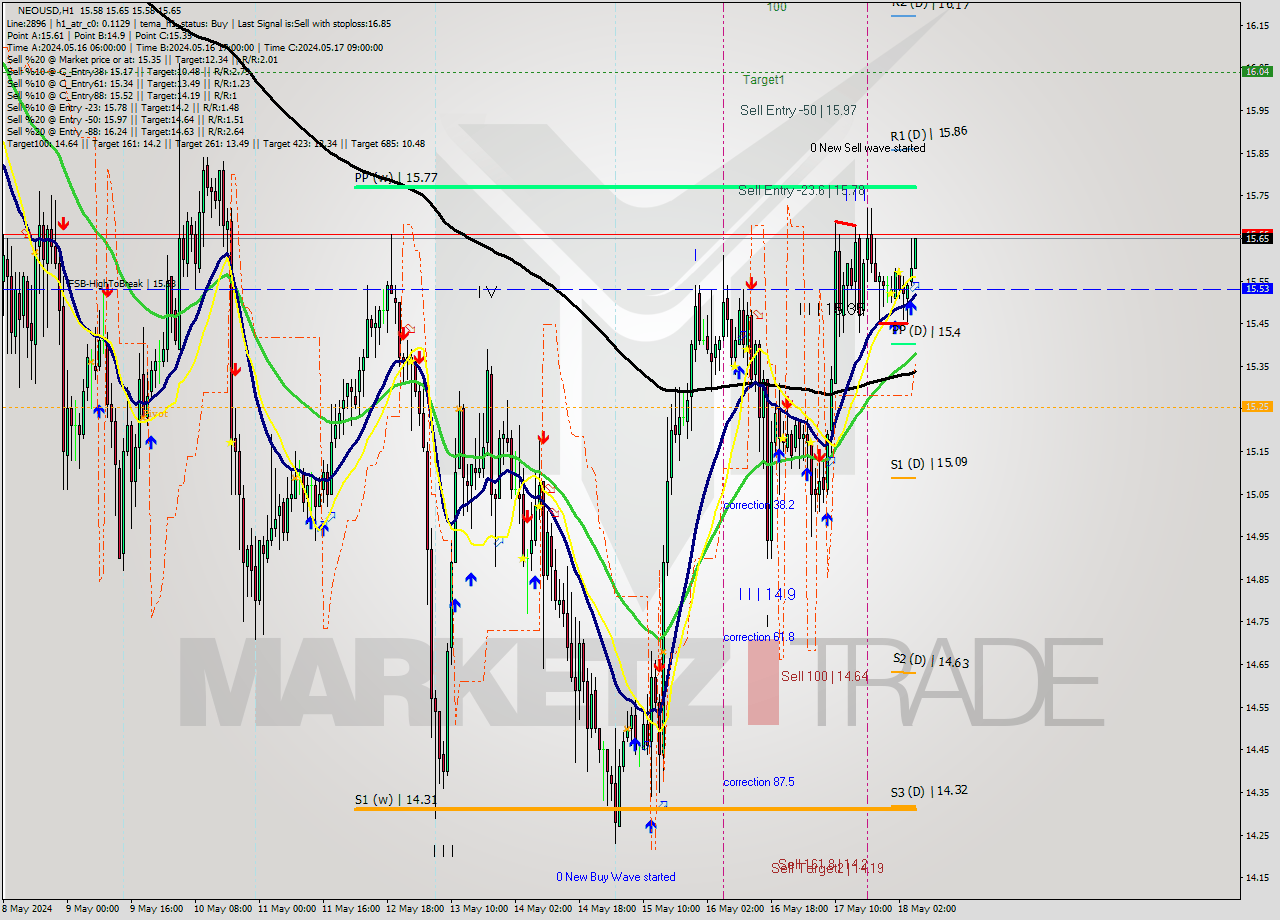Viewport: 1280px width, 920px height.
Task: Click the '13 May 10:00' time label
Action: click(479, 909)
